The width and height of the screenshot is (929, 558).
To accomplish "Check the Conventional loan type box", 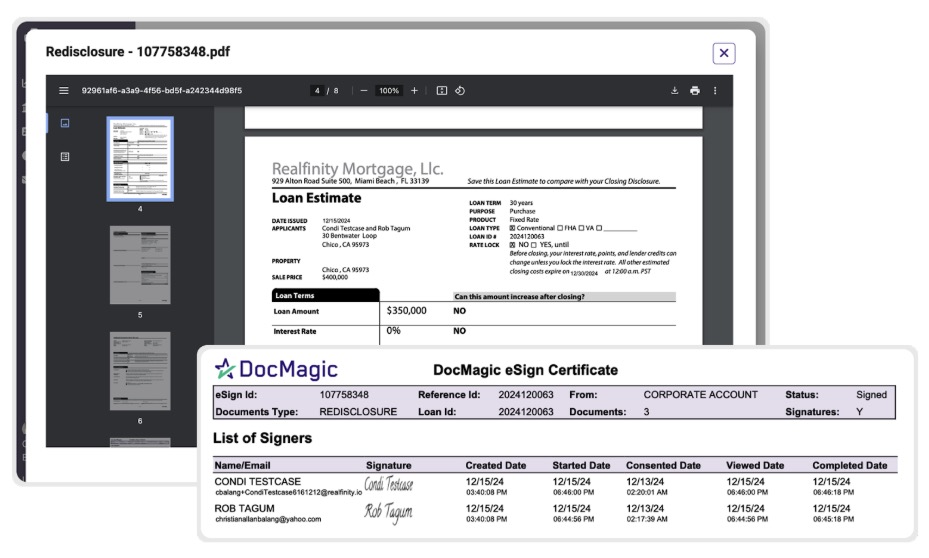I will coord(512,228).
